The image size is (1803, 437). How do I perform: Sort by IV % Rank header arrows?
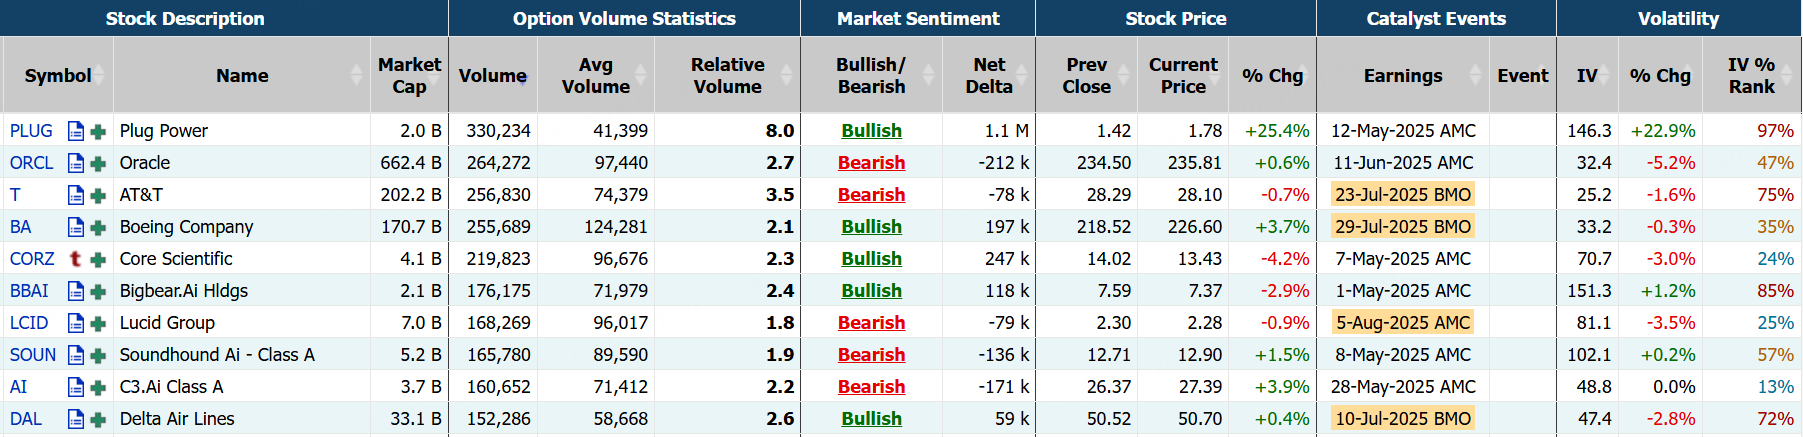[1788, 75]
